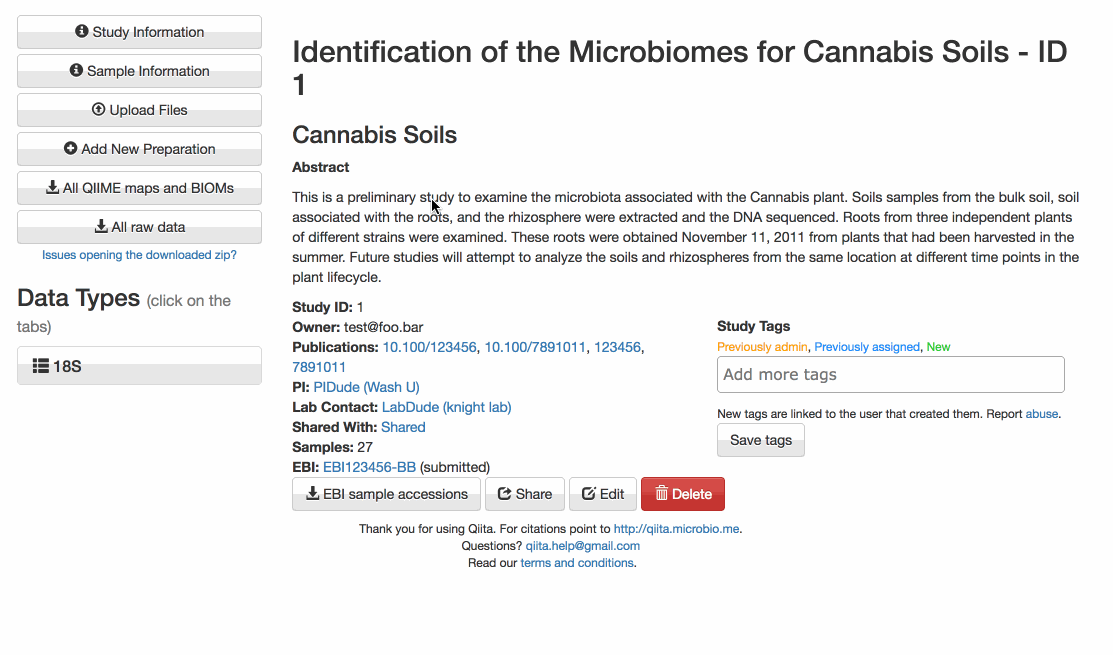Click the Add New Preparation plus icon

pos(70,149)
